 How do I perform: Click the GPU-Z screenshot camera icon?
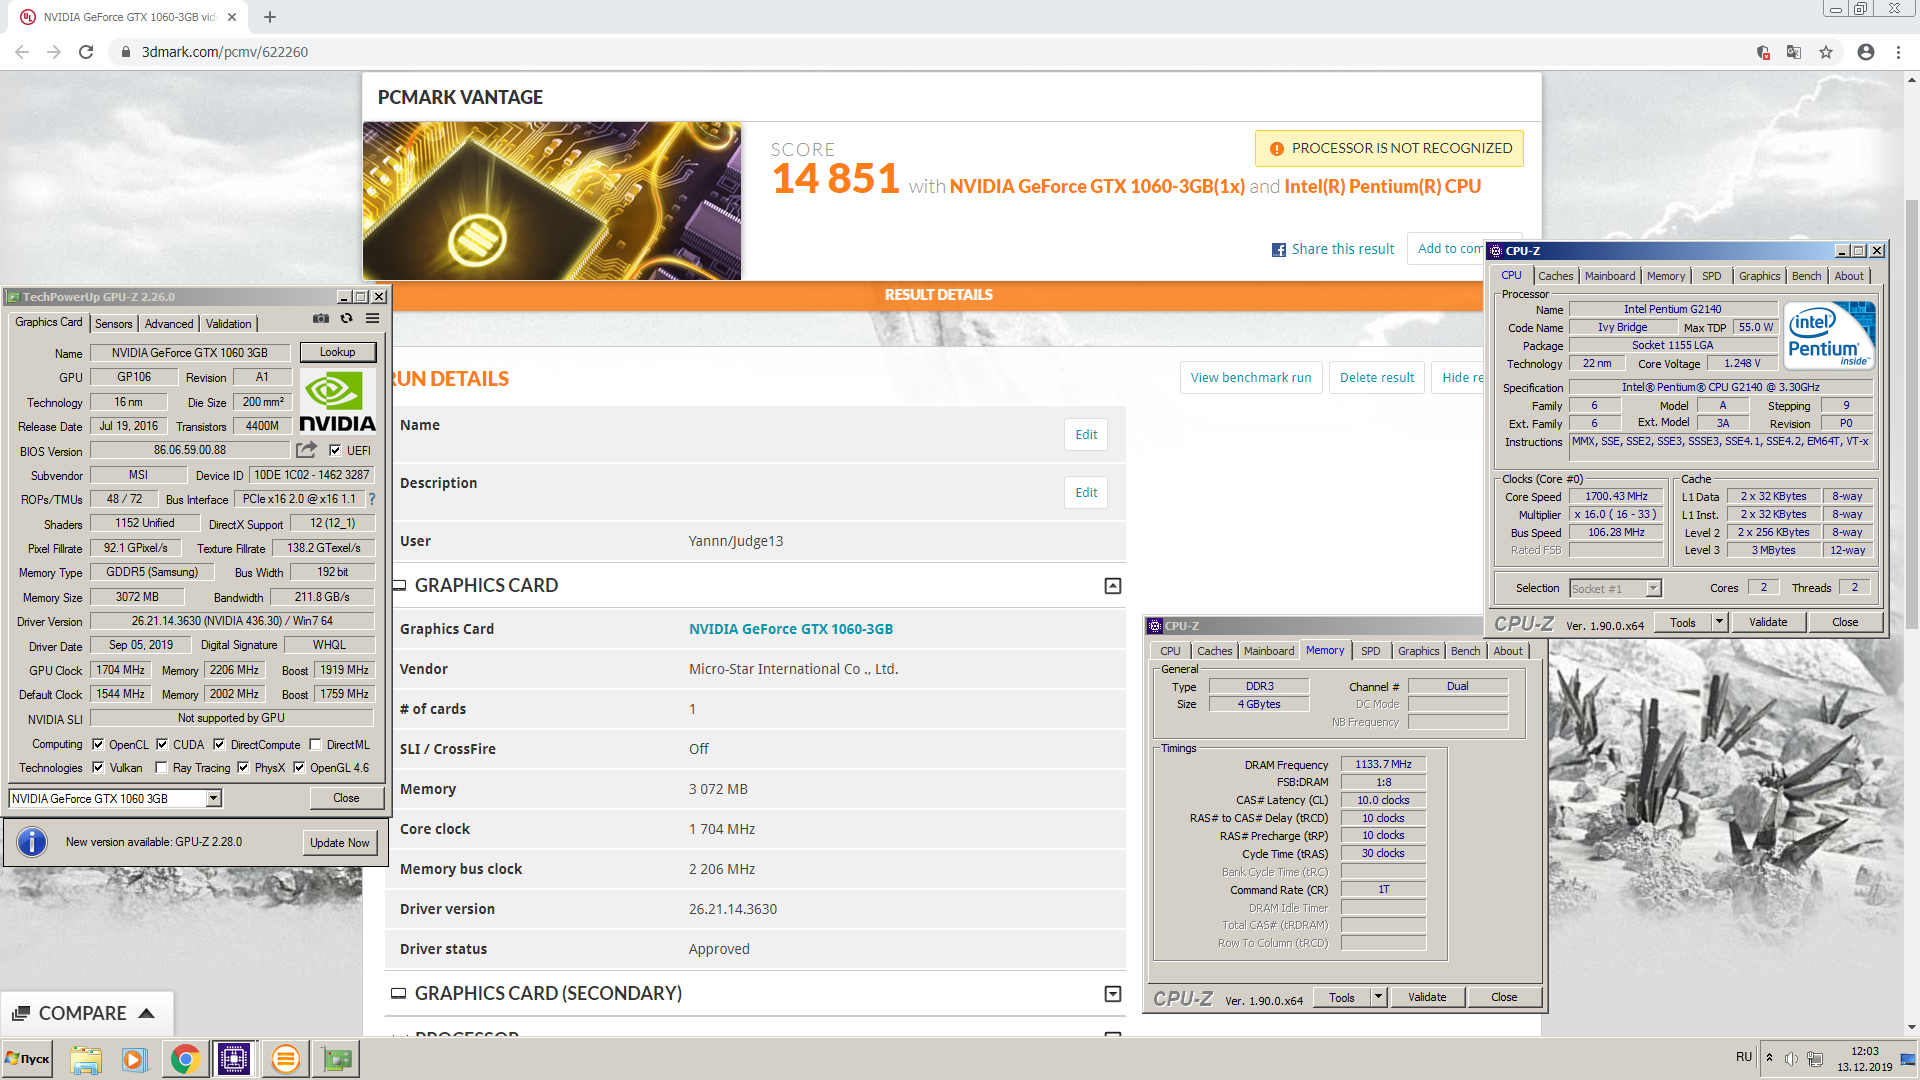[x=321, y=318]
